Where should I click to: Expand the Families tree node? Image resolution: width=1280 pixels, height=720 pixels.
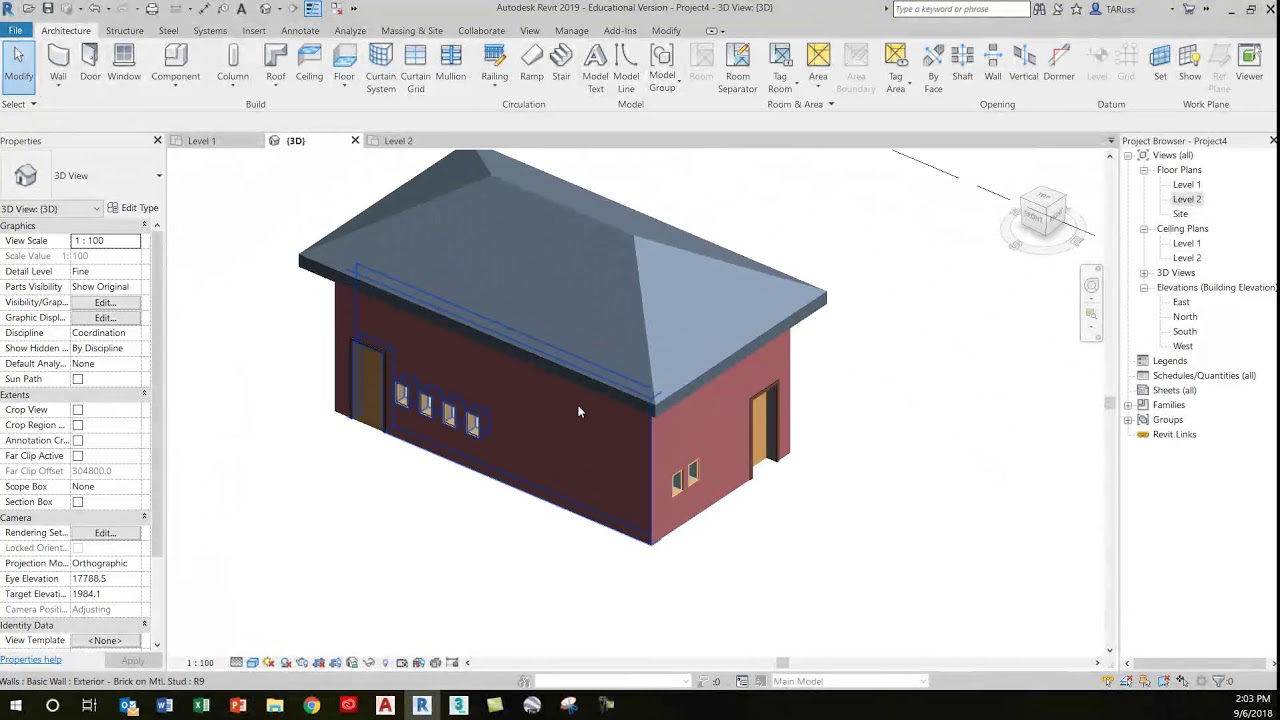click(1129, 405)
